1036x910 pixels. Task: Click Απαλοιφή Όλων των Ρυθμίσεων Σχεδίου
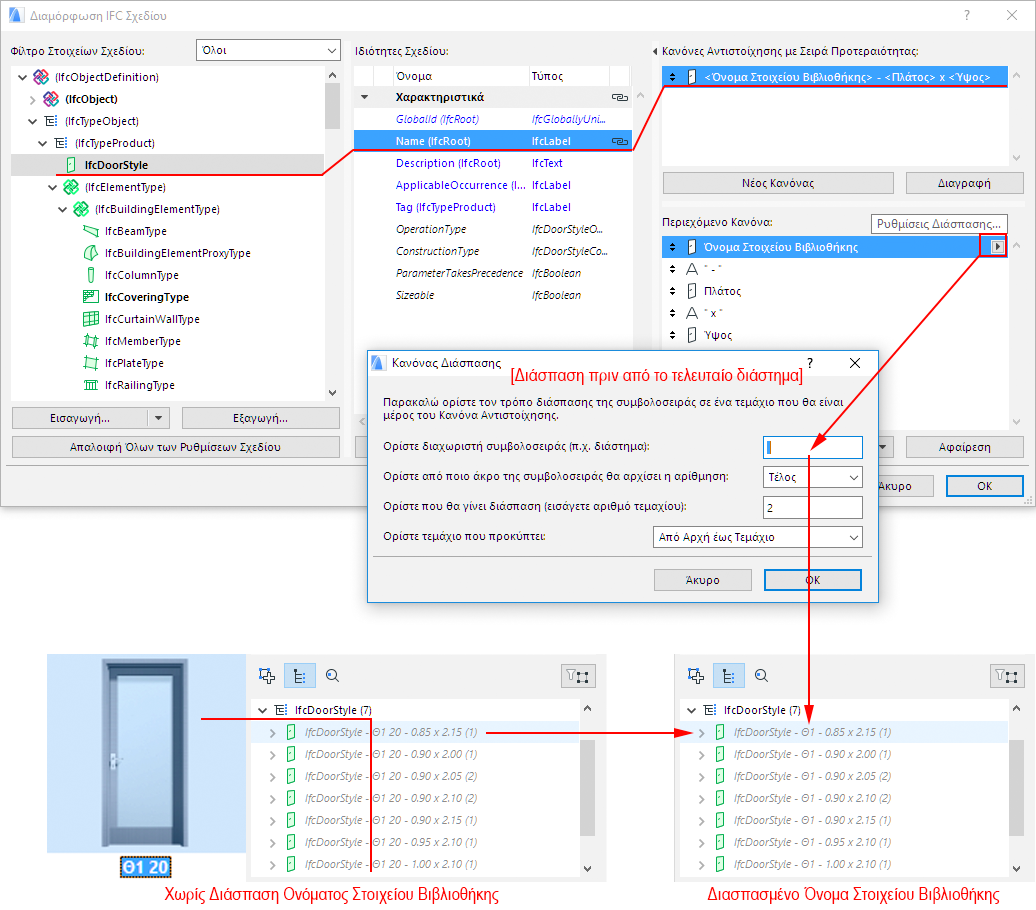click(x=176, y=447)
